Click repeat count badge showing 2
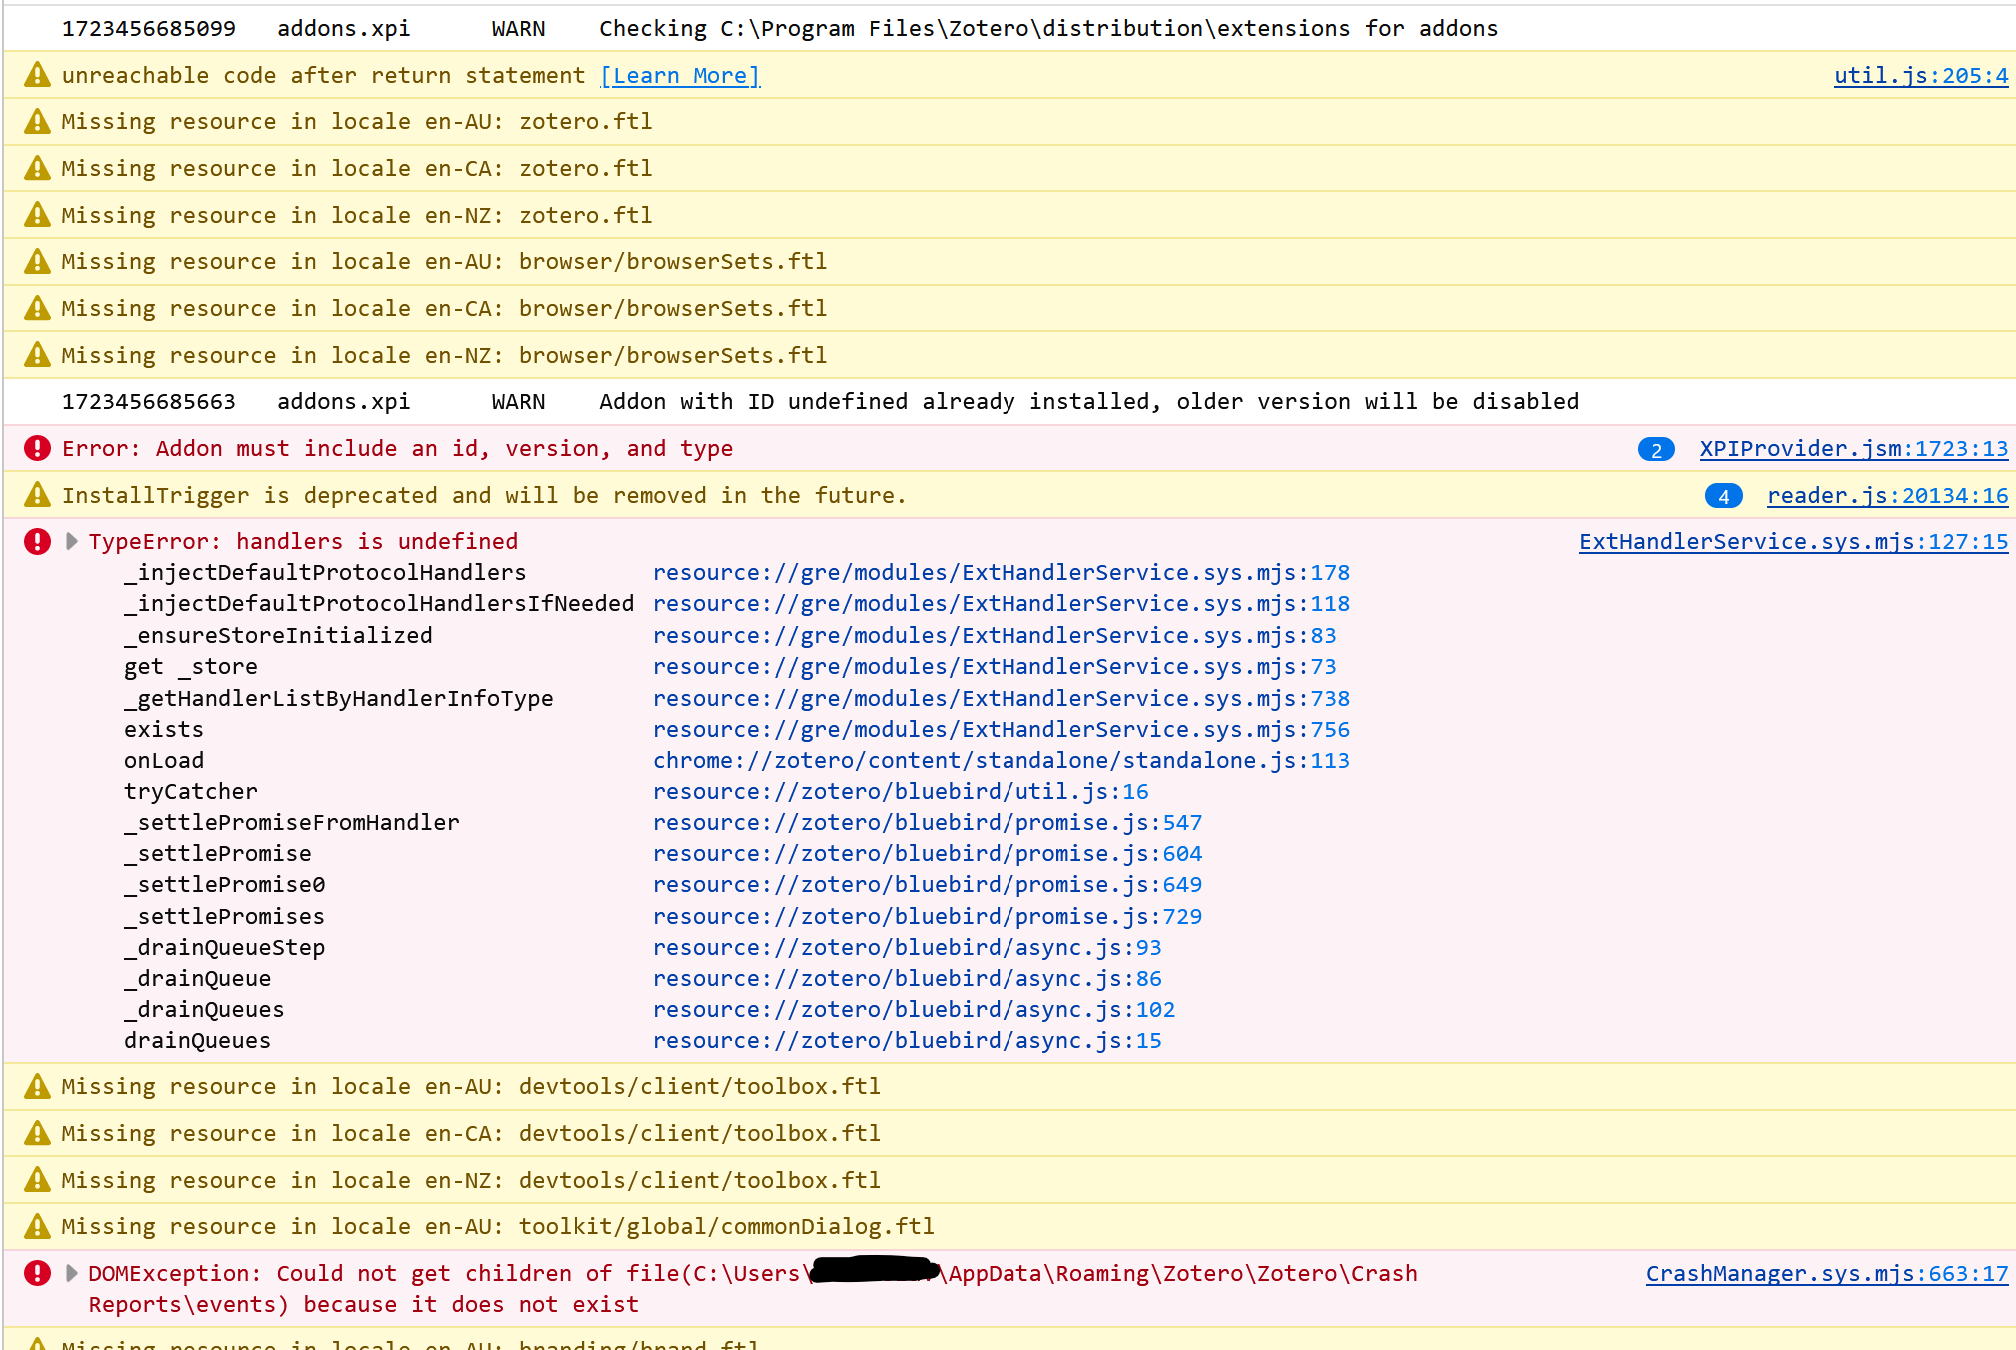This screenshot has width=2016, height=1350. (1656, 450)
